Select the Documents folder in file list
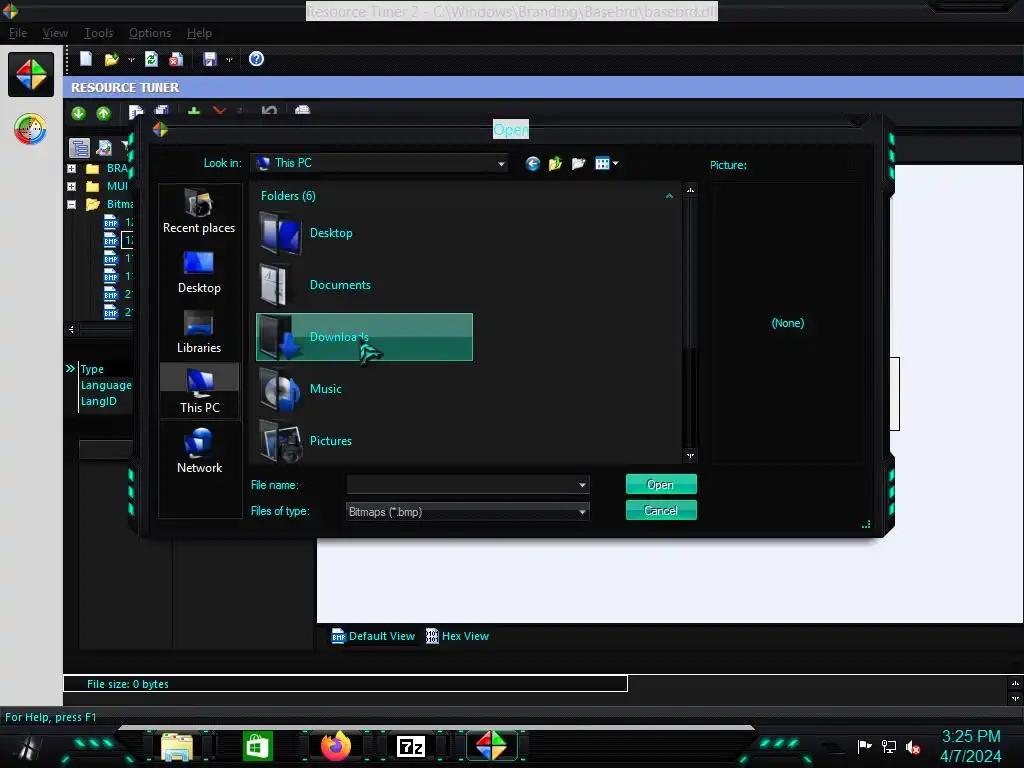The image size is (1024, 768). (x=364, y=285)
